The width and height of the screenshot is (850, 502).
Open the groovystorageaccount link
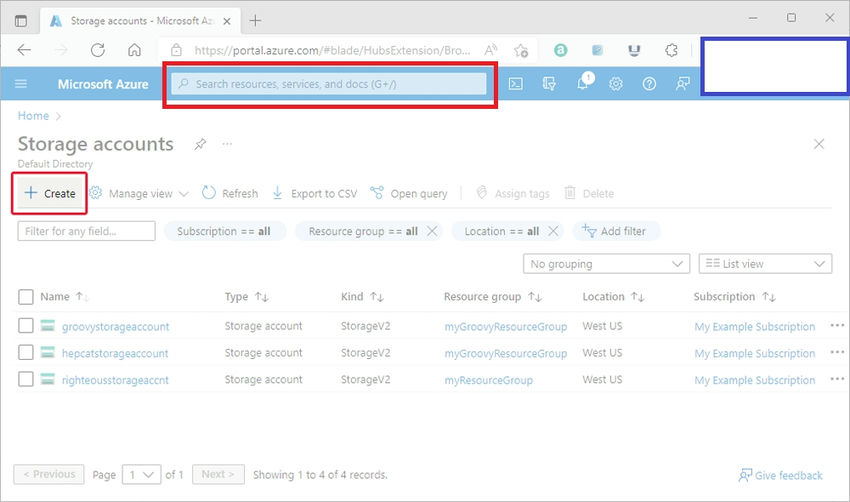pos(115,327)
